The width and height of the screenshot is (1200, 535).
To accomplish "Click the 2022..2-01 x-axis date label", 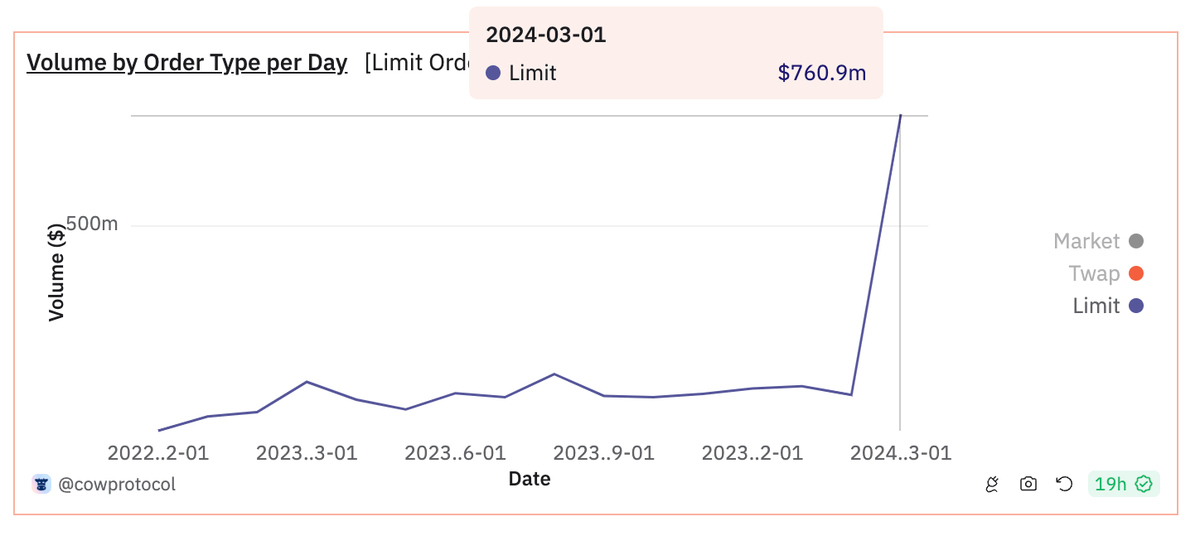I will click(x=158, y=453).
